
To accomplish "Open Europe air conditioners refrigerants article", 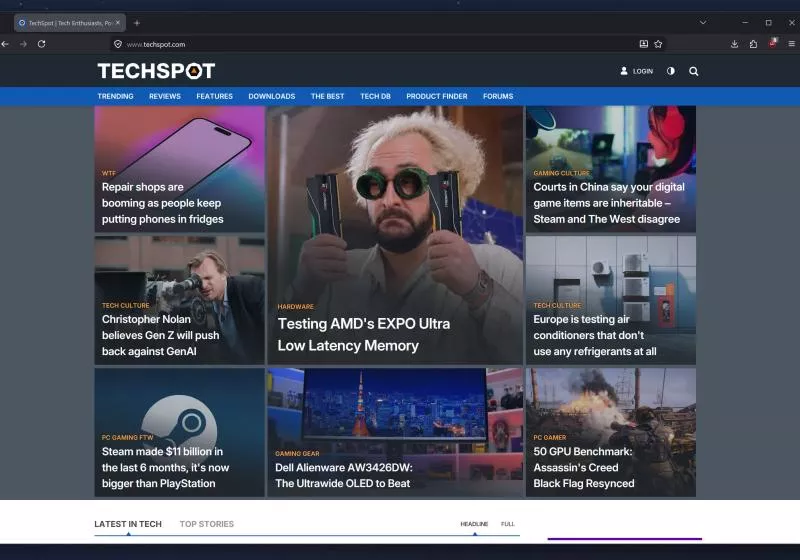I will [595, 335].
